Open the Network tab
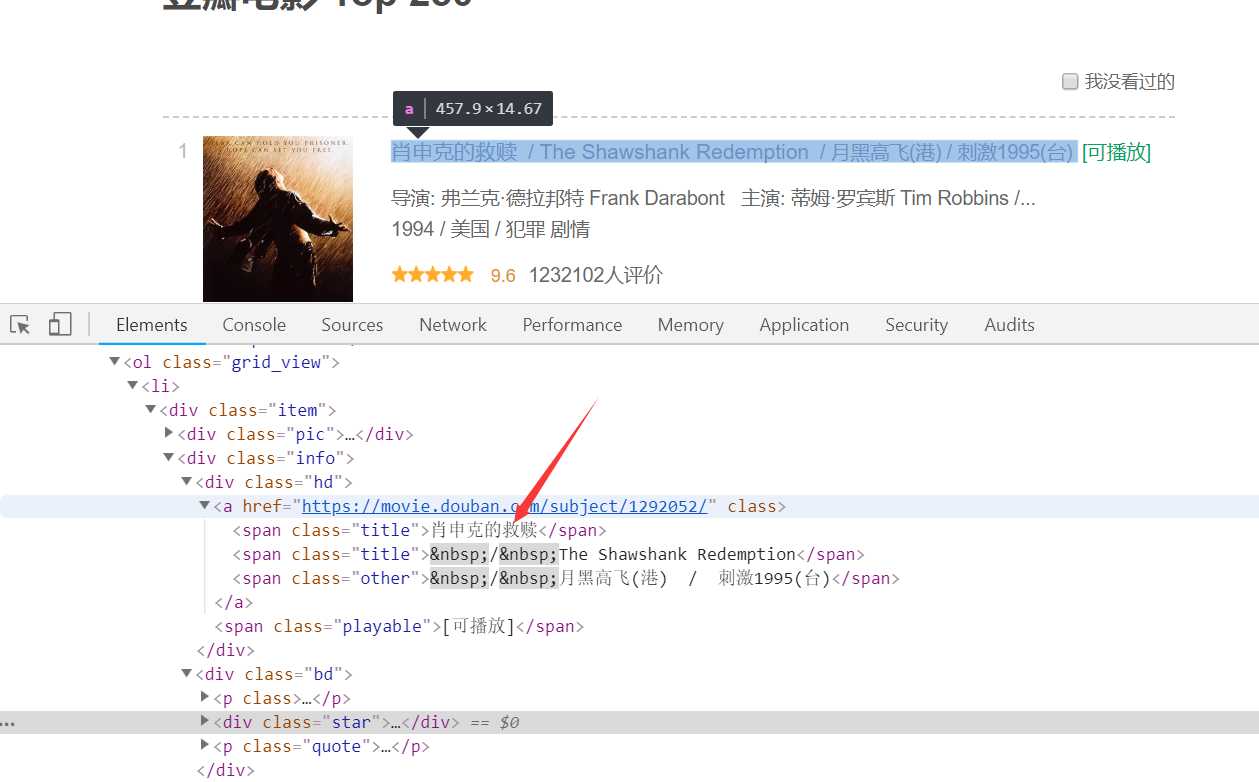 [x=453, y=325]
